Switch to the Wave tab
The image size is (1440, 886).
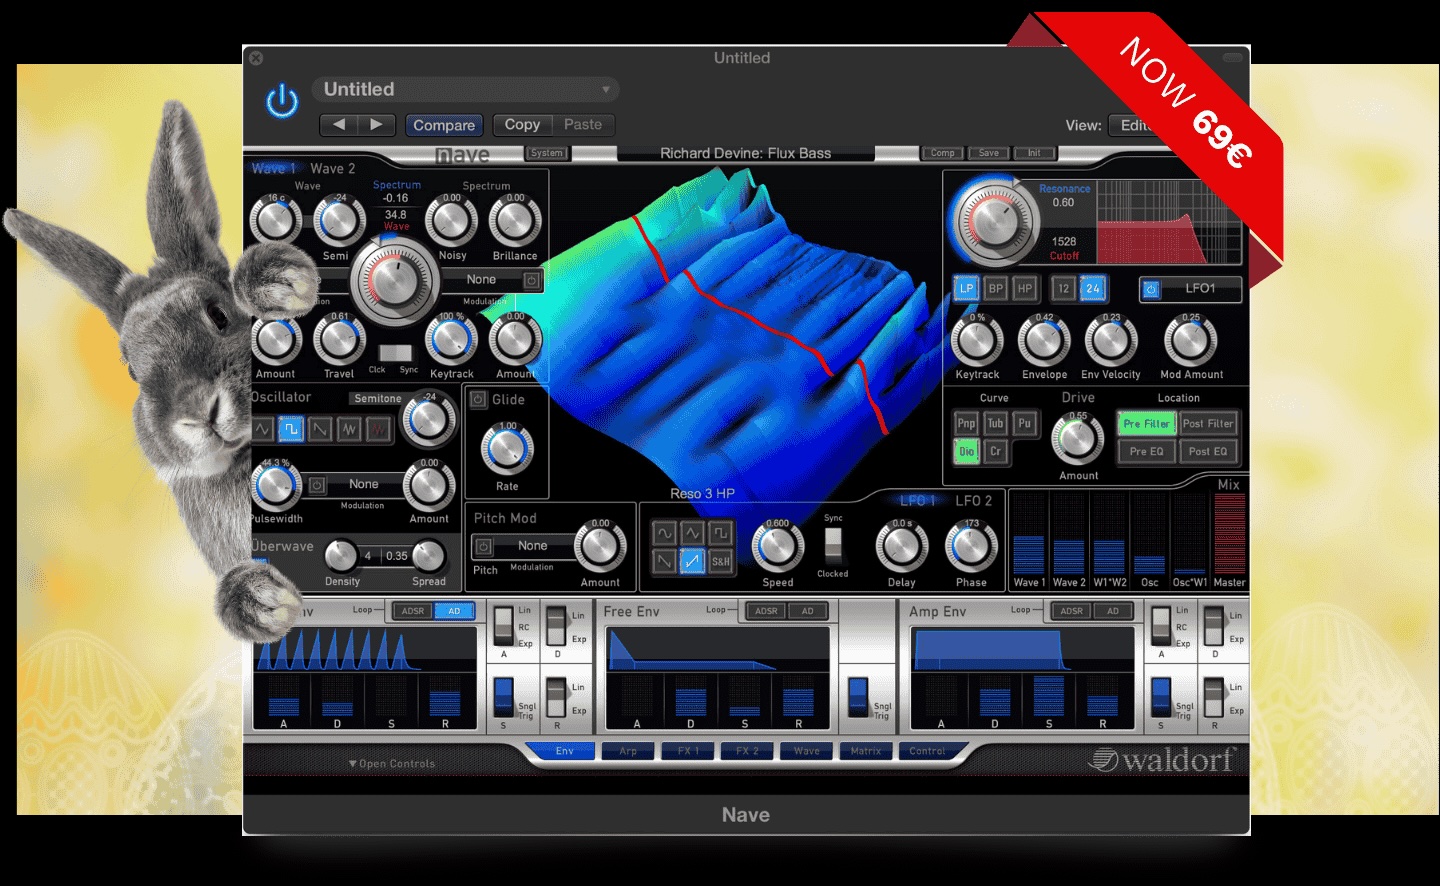click(x=806, y=751)
